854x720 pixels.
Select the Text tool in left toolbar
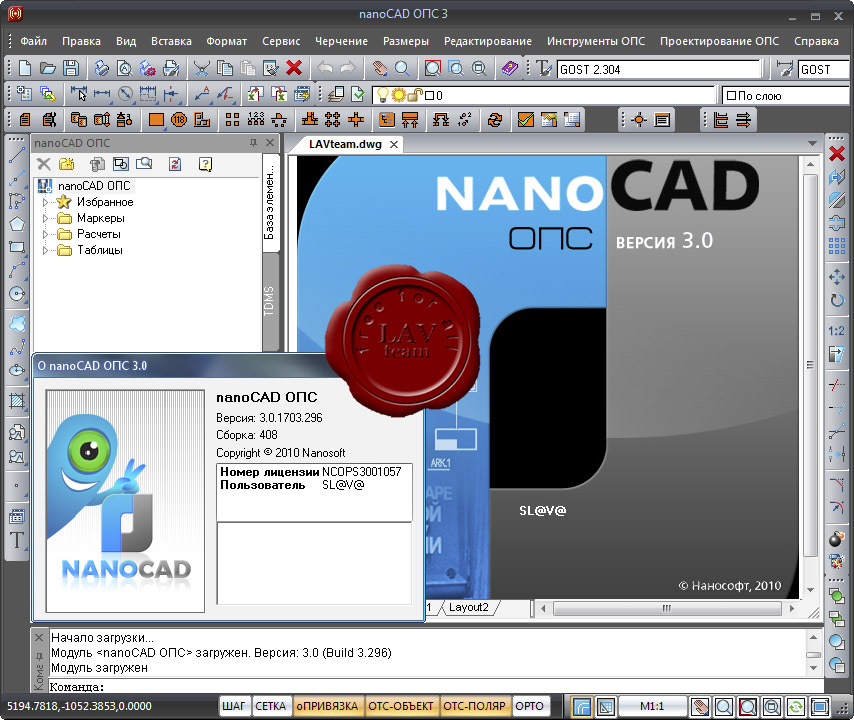pos(16,540)
